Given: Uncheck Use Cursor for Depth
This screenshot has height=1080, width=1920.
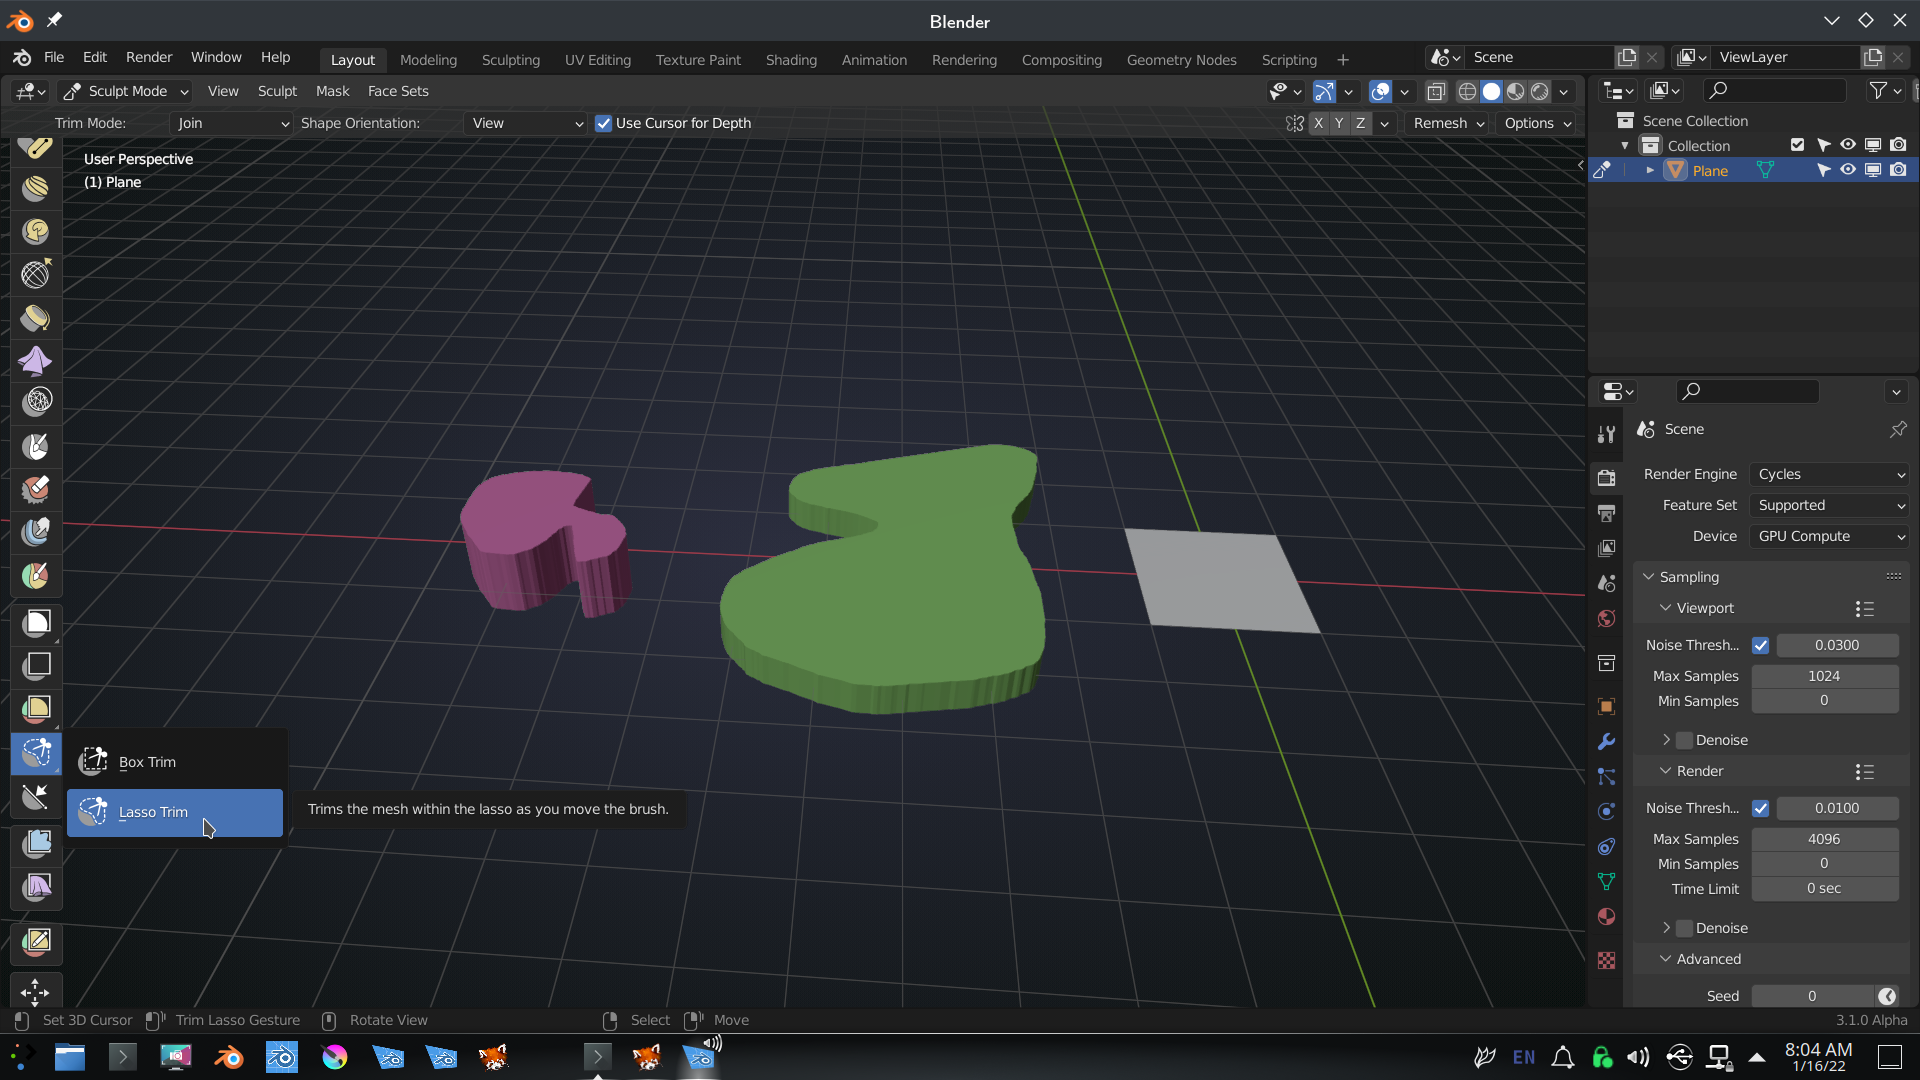Looking at the screenshot, I should coord(603,123).
